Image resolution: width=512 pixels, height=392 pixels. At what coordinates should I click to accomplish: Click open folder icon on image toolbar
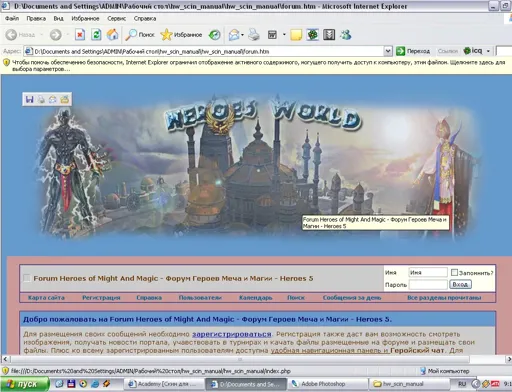point(64,99)
